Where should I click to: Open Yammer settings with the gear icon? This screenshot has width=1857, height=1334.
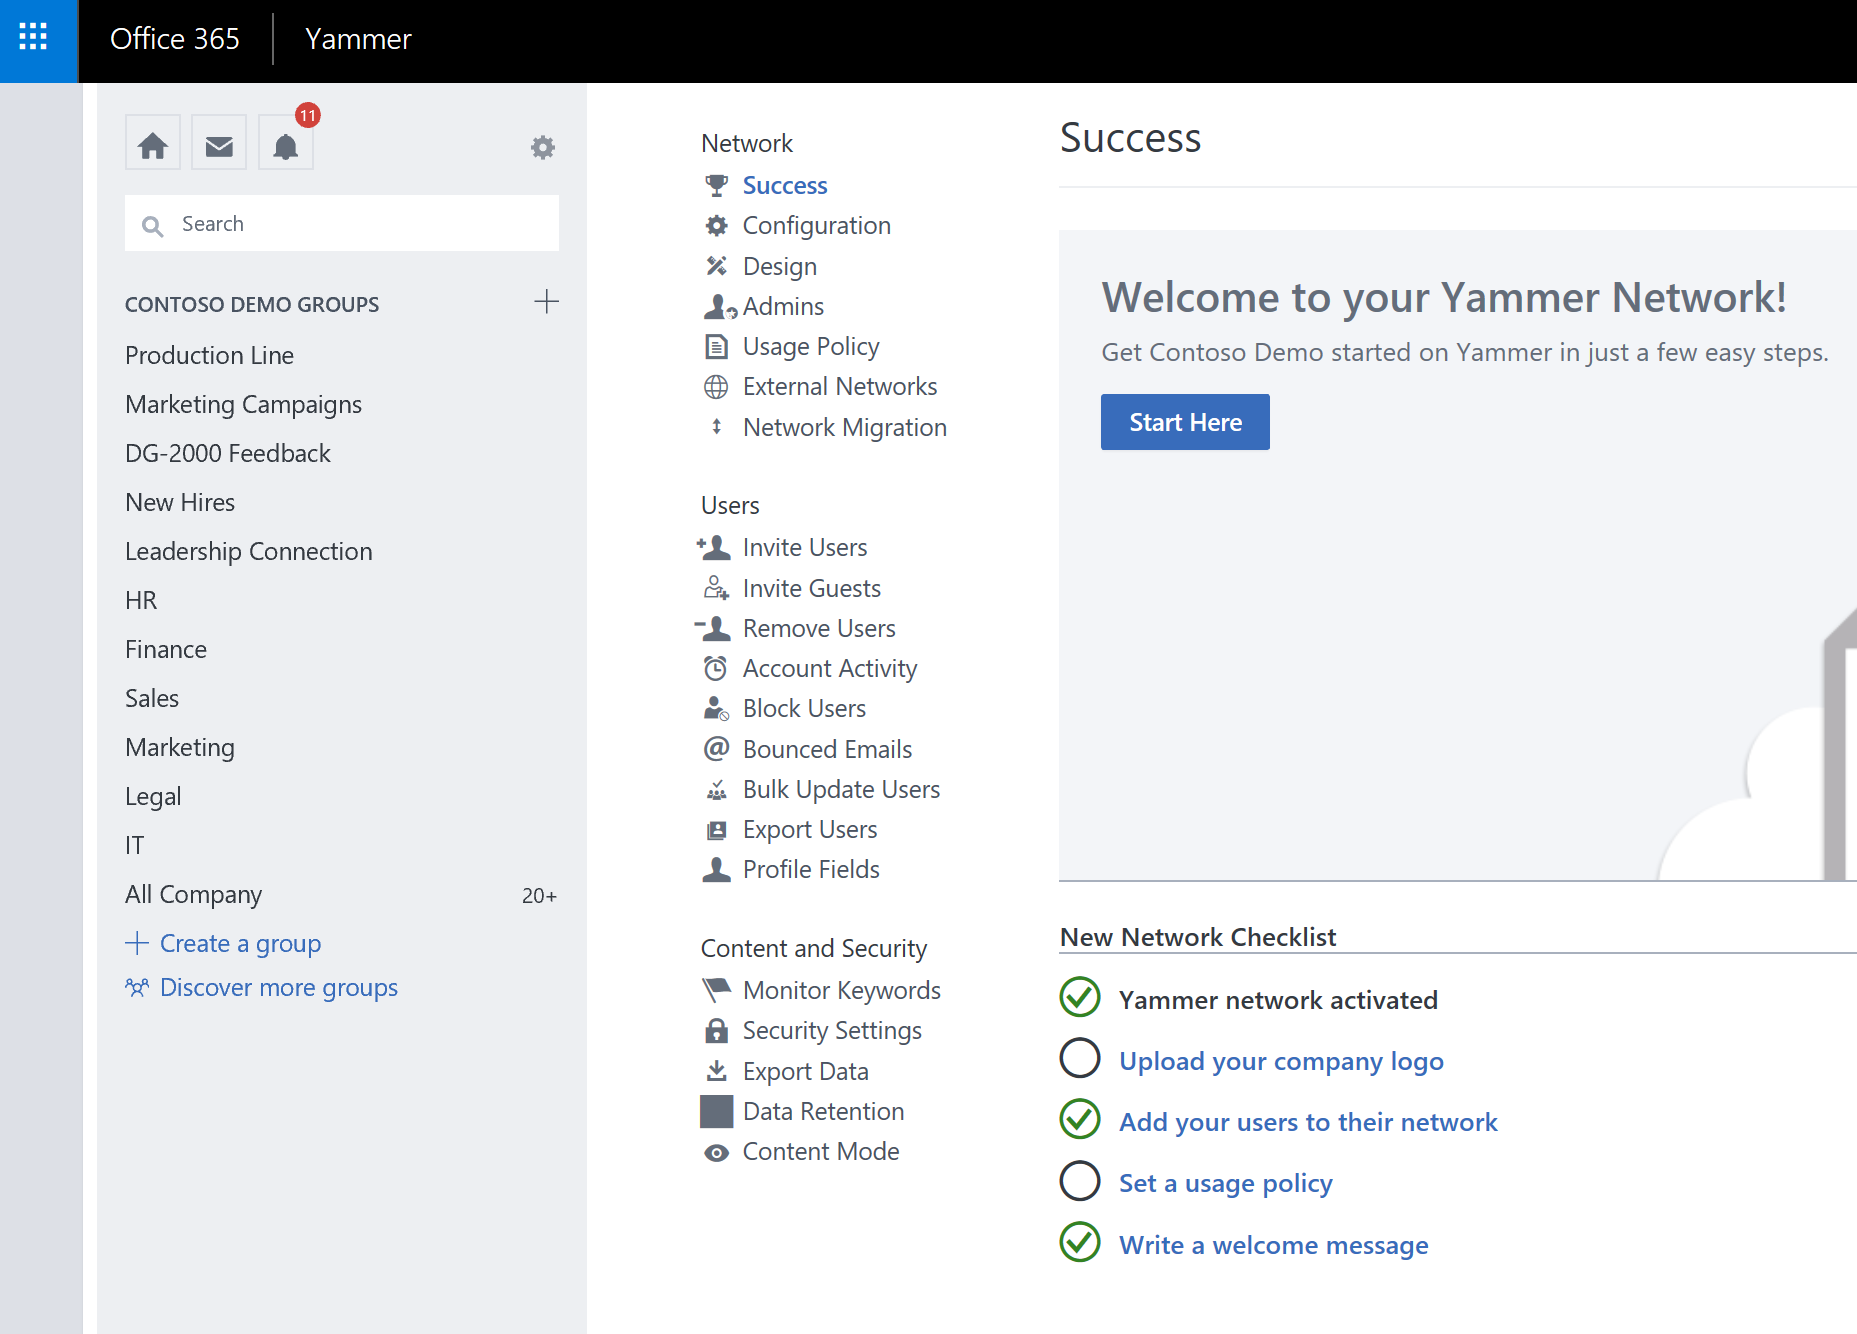pyautogui.click(x=542, y=147)
